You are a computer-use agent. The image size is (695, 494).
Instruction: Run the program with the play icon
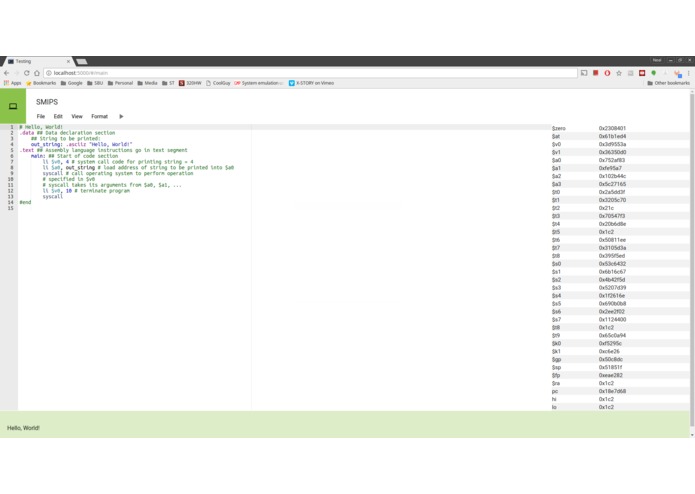point(121,117)
